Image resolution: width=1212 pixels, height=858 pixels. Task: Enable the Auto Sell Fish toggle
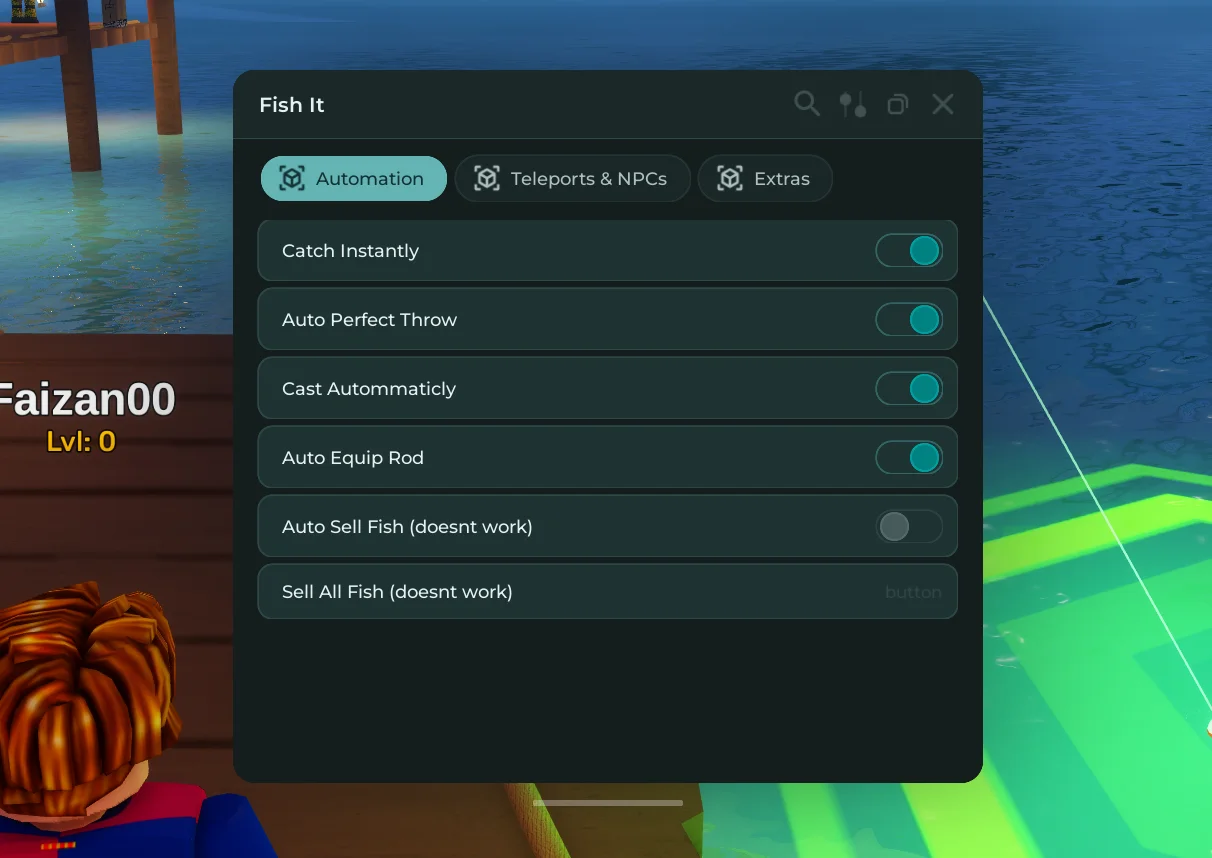pyautogui.click(x=909, y=527)
